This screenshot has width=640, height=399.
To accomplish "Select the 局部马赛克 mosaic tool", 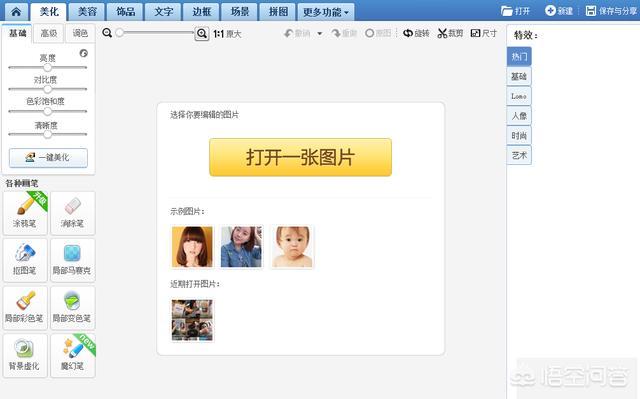I will pyautogui.click(x=73, y=260).
